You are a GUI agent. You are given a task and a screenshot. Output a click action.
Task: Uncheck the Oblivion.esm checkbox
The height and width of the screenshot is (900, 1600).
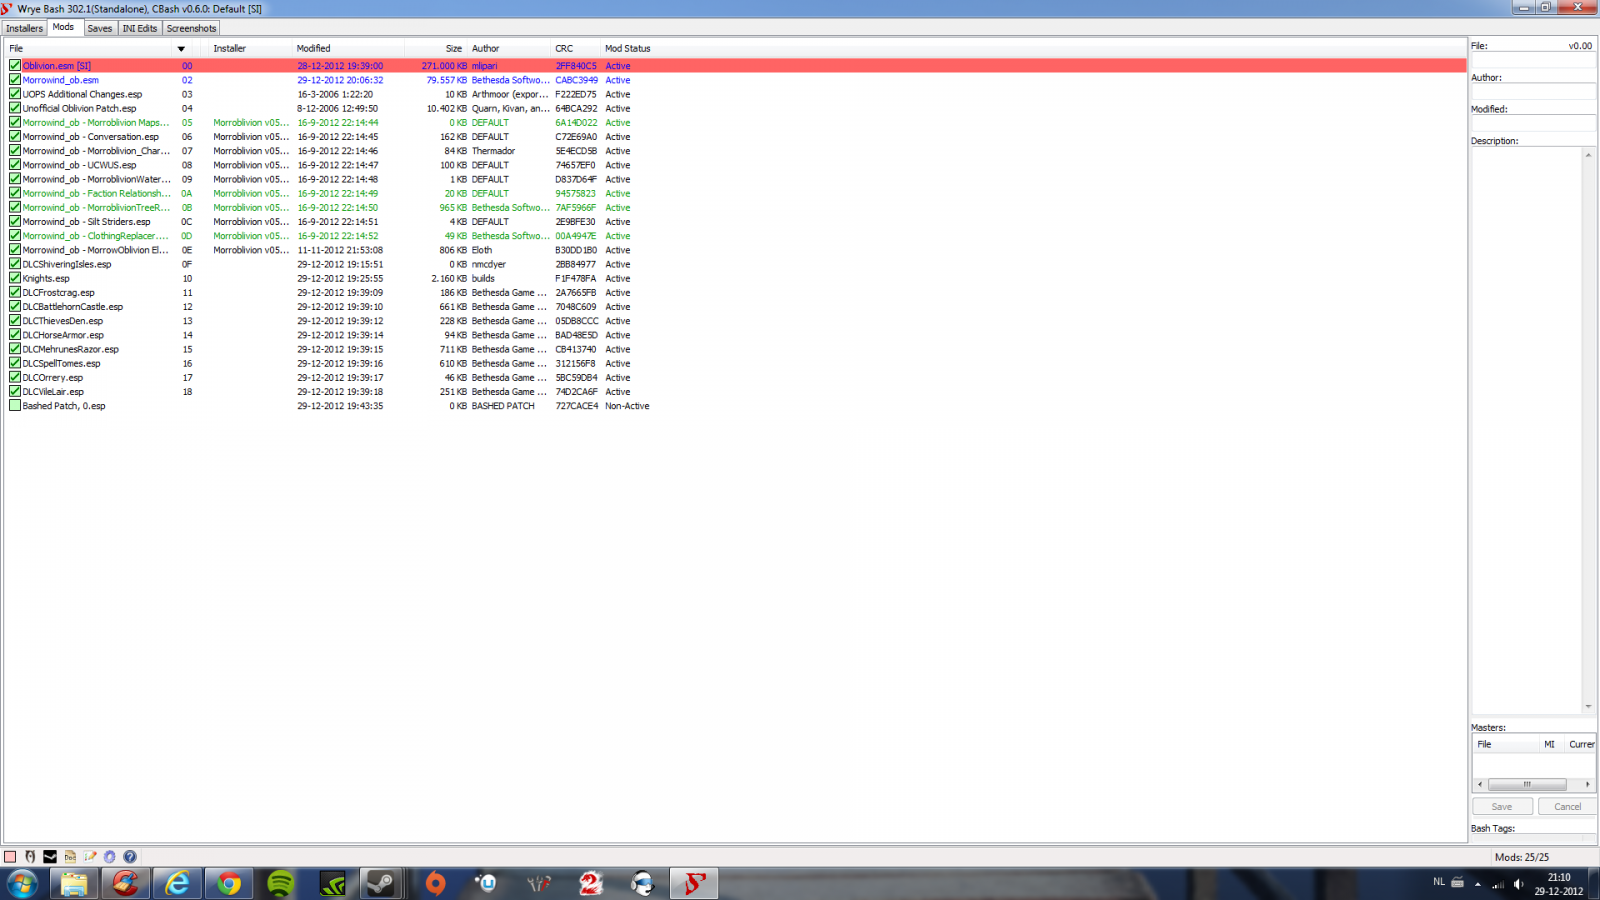point(15,66)
